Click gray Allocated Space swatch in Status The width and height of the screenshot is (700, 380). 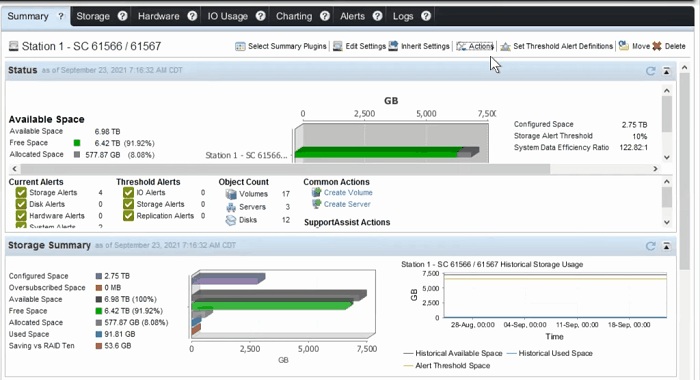(77, 155)
